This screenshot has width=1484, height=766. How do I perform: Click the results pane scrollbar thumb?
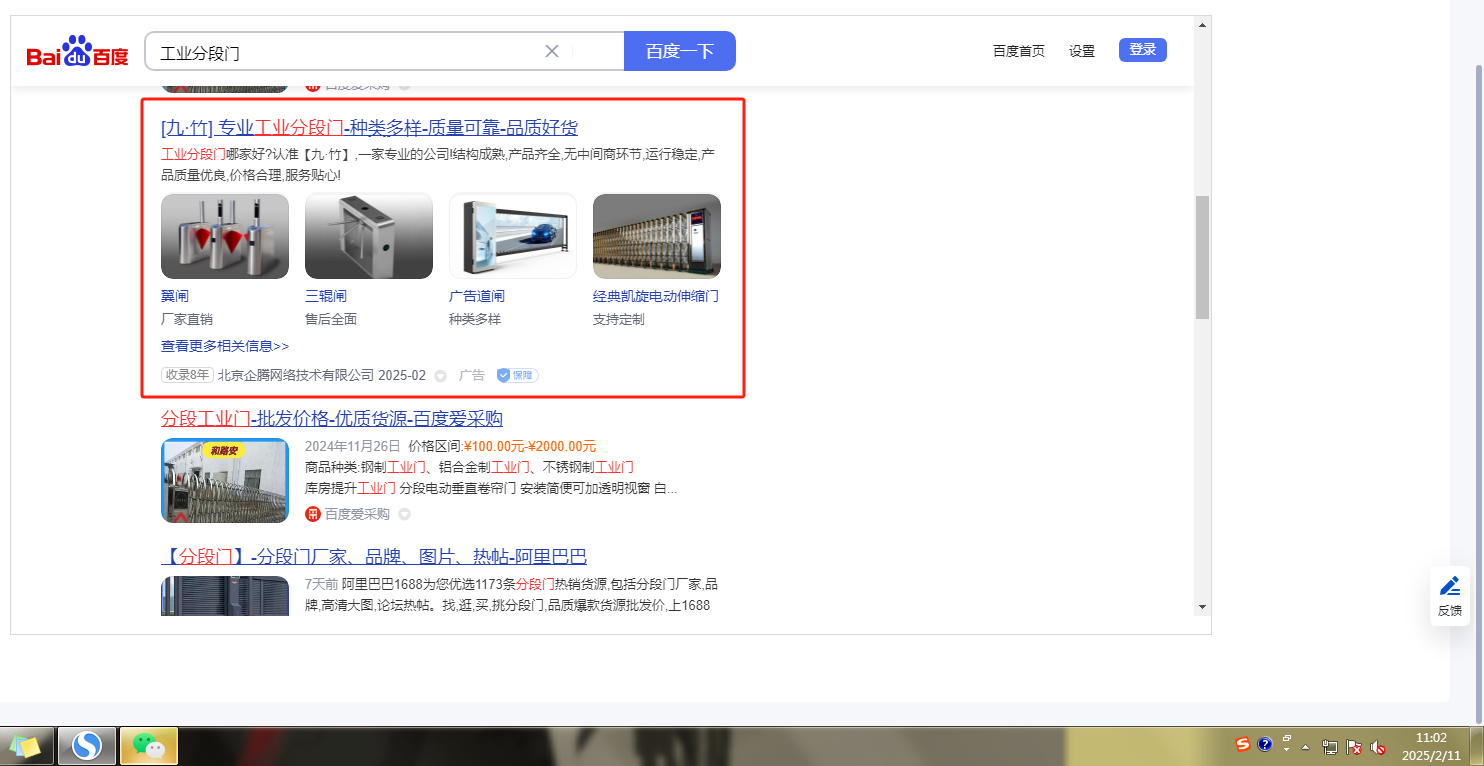(x=1202, y=257)
